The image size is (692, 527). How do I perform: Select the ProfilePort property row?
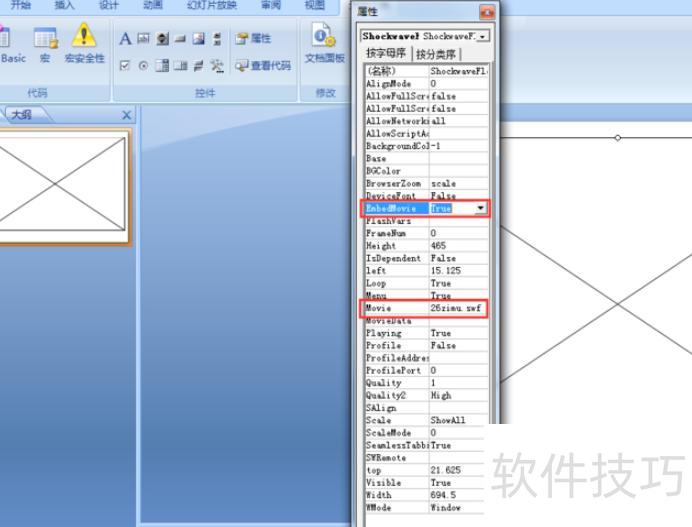426,370
